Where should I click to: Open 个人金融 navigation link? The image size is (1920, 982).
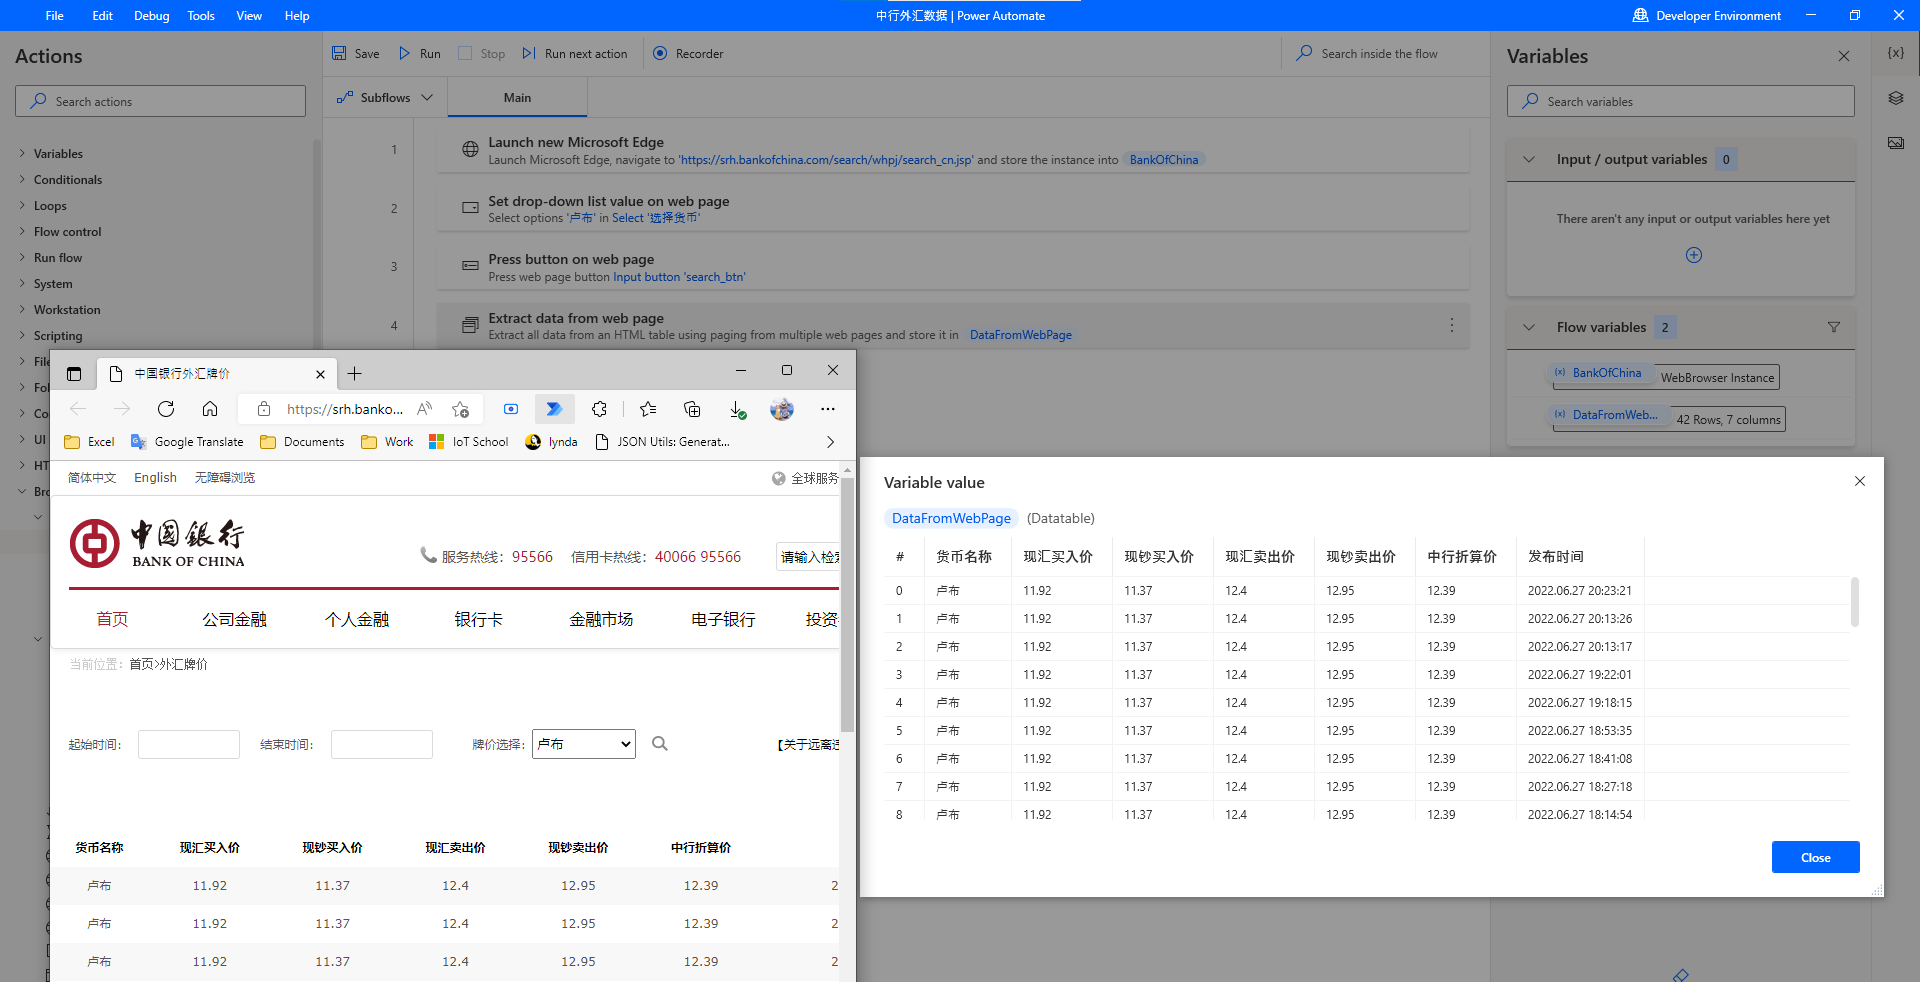pyautogui.click(x=357, y=620)
